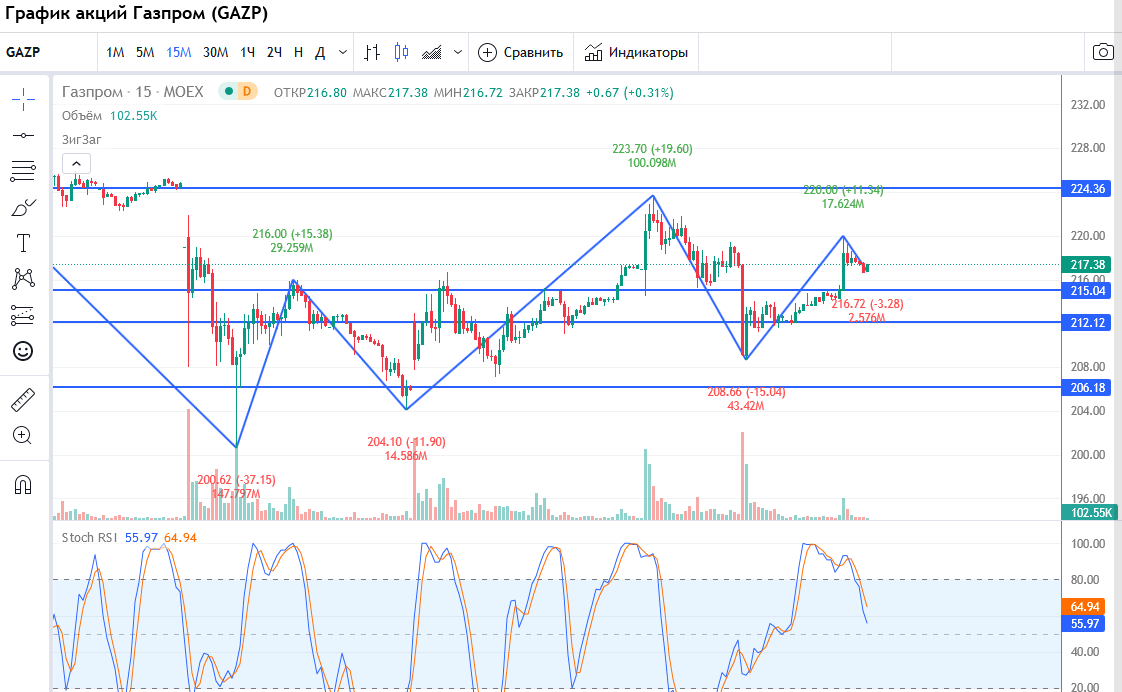Image resolution: width=1122 pixels, height=692 pixels.
Task: Click the orange Stoch RSI value 64.94 axis label
Action: point(1085,607)
